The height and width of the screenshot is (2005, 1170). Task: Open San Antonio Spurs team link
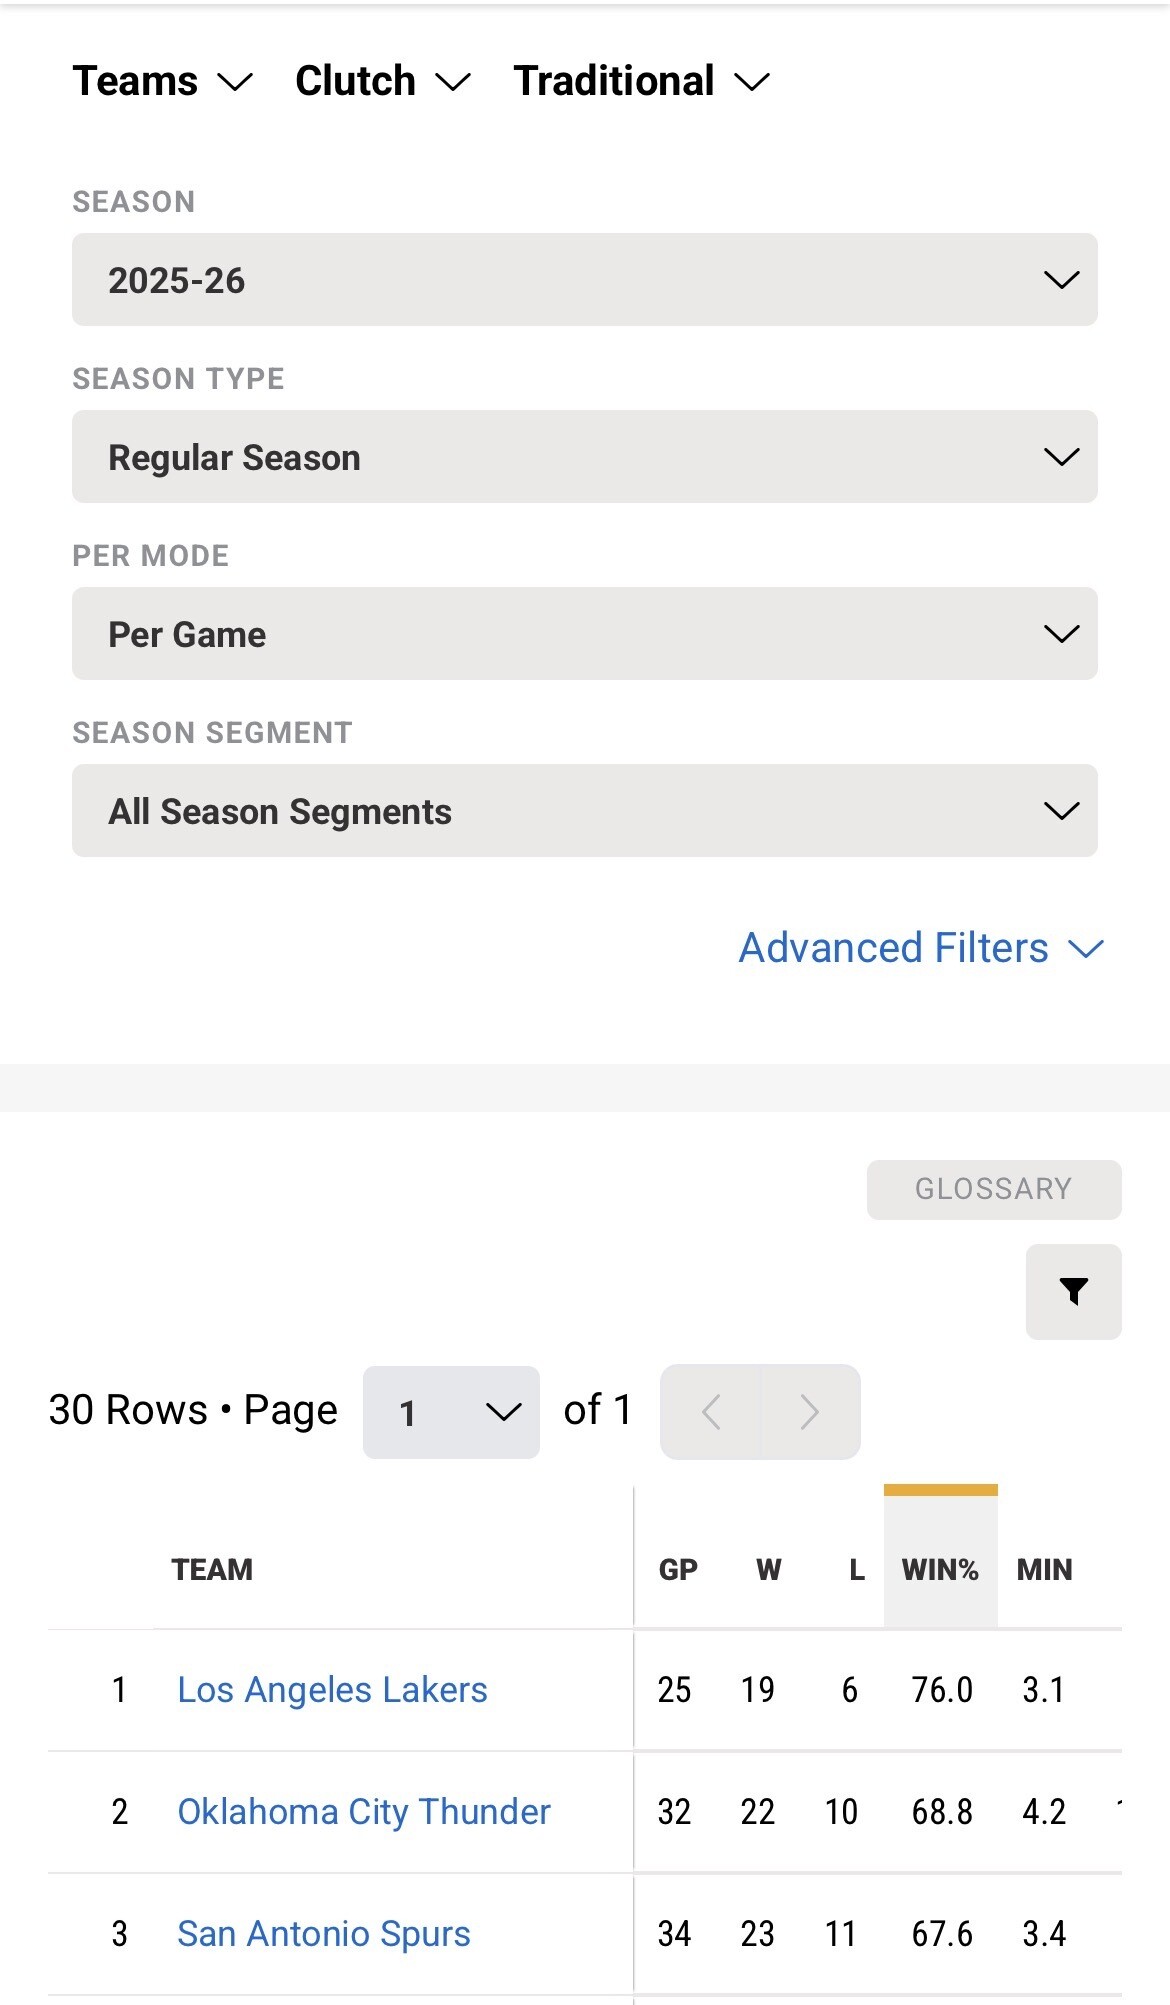point(324,1933)
